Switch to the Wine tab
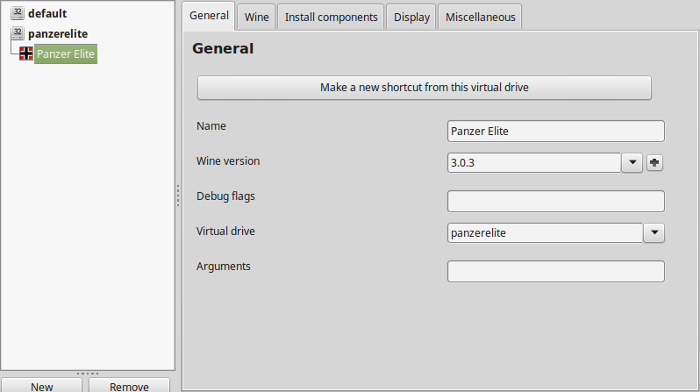Viewport: 700px width, 392px height. (256, 17)
